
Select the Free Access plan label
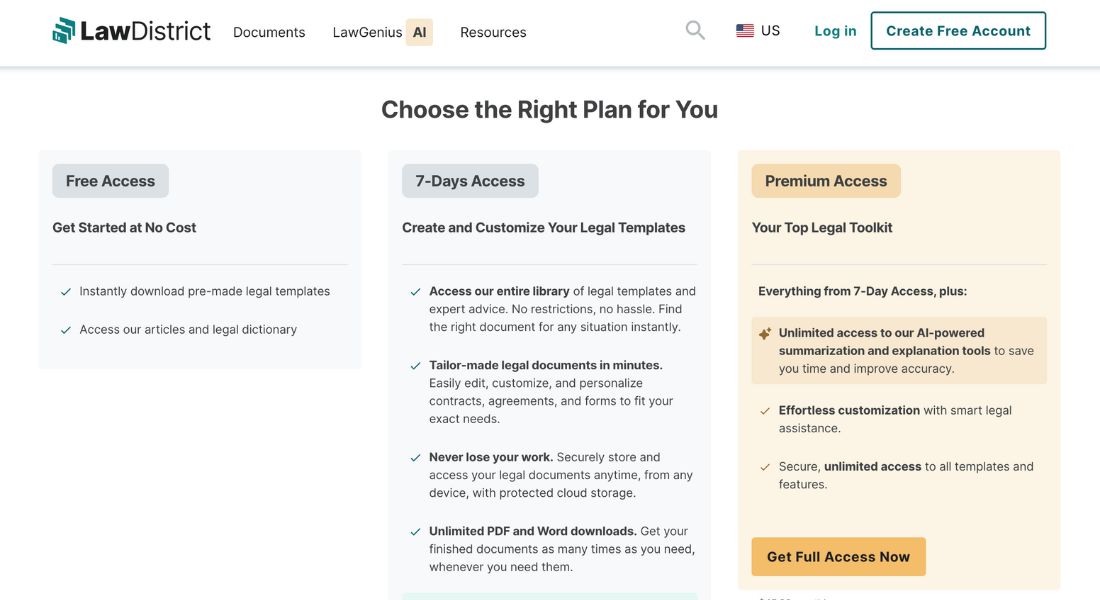(110, 181)
